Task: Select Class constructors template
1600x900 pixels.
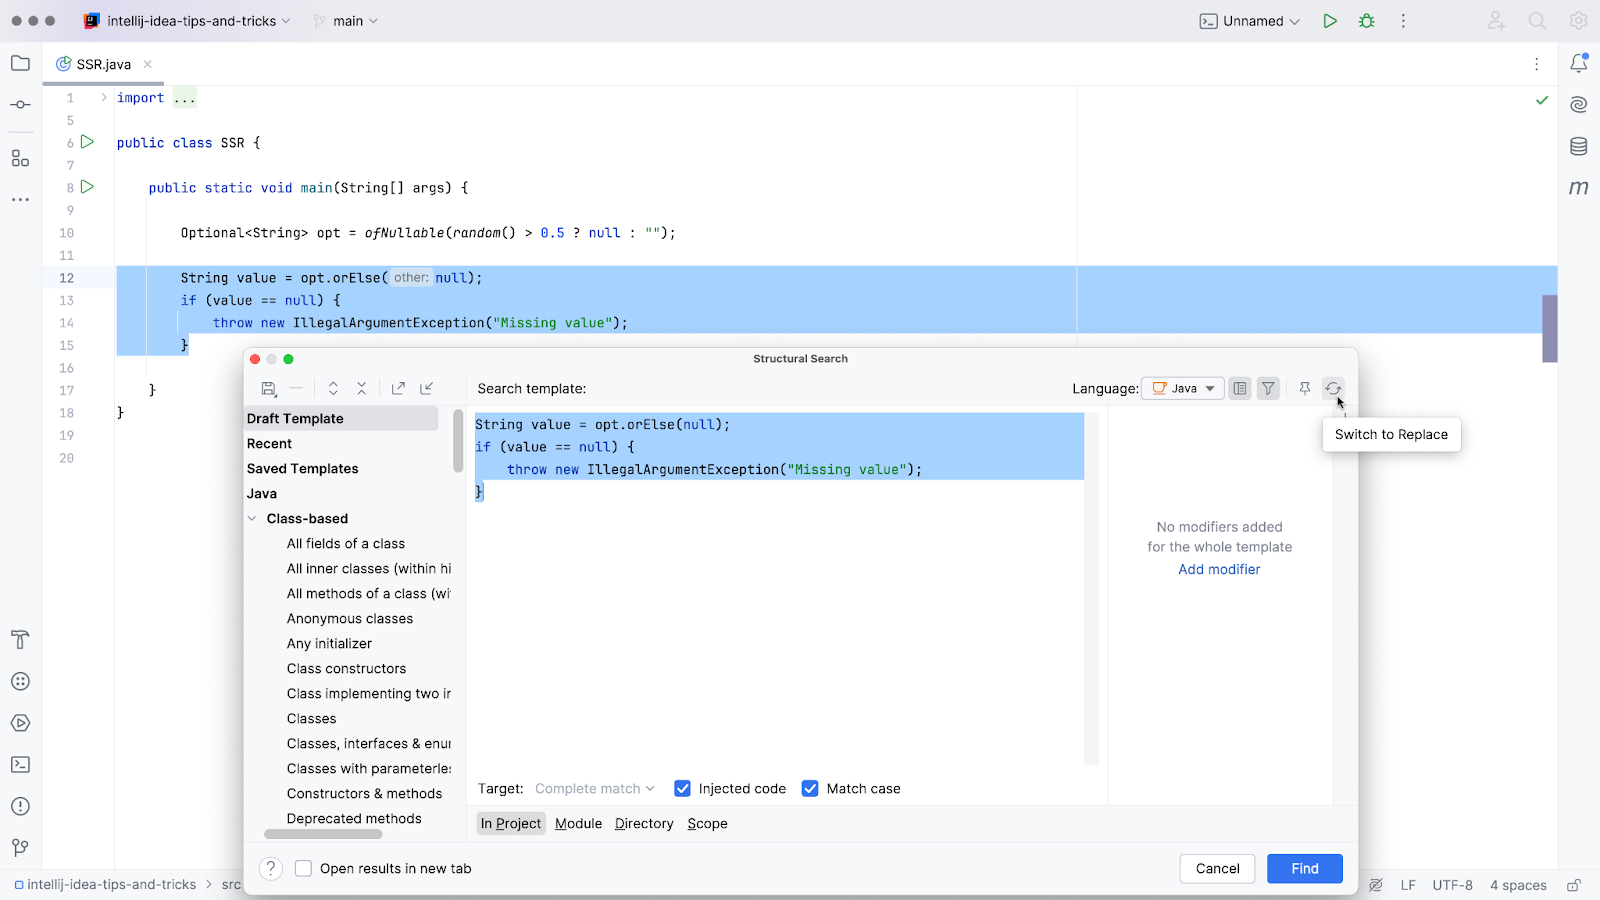Action: (x=346, y=669)
